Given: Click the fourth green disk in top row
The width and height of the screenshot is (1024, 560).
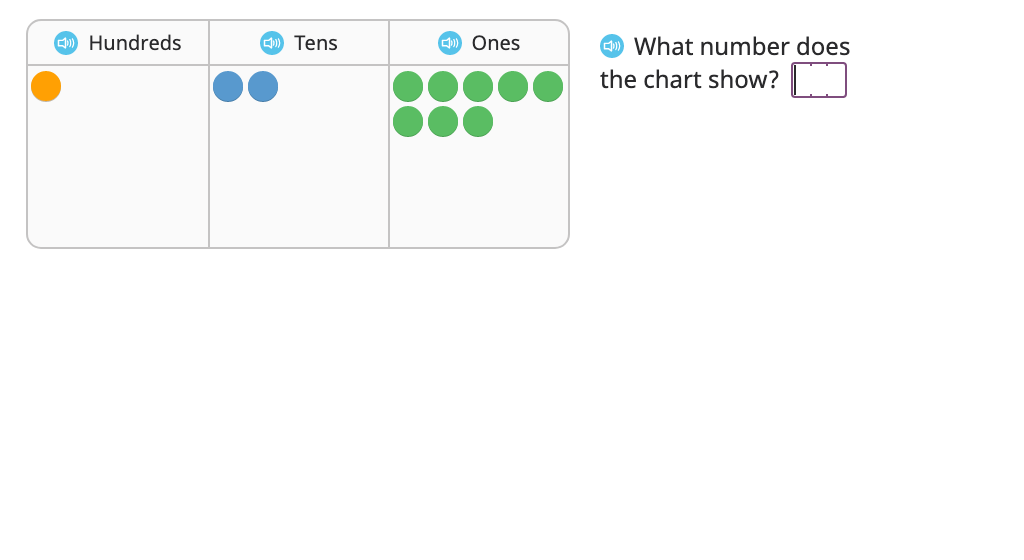Looking at the screenshot, I should coord(513,87).
